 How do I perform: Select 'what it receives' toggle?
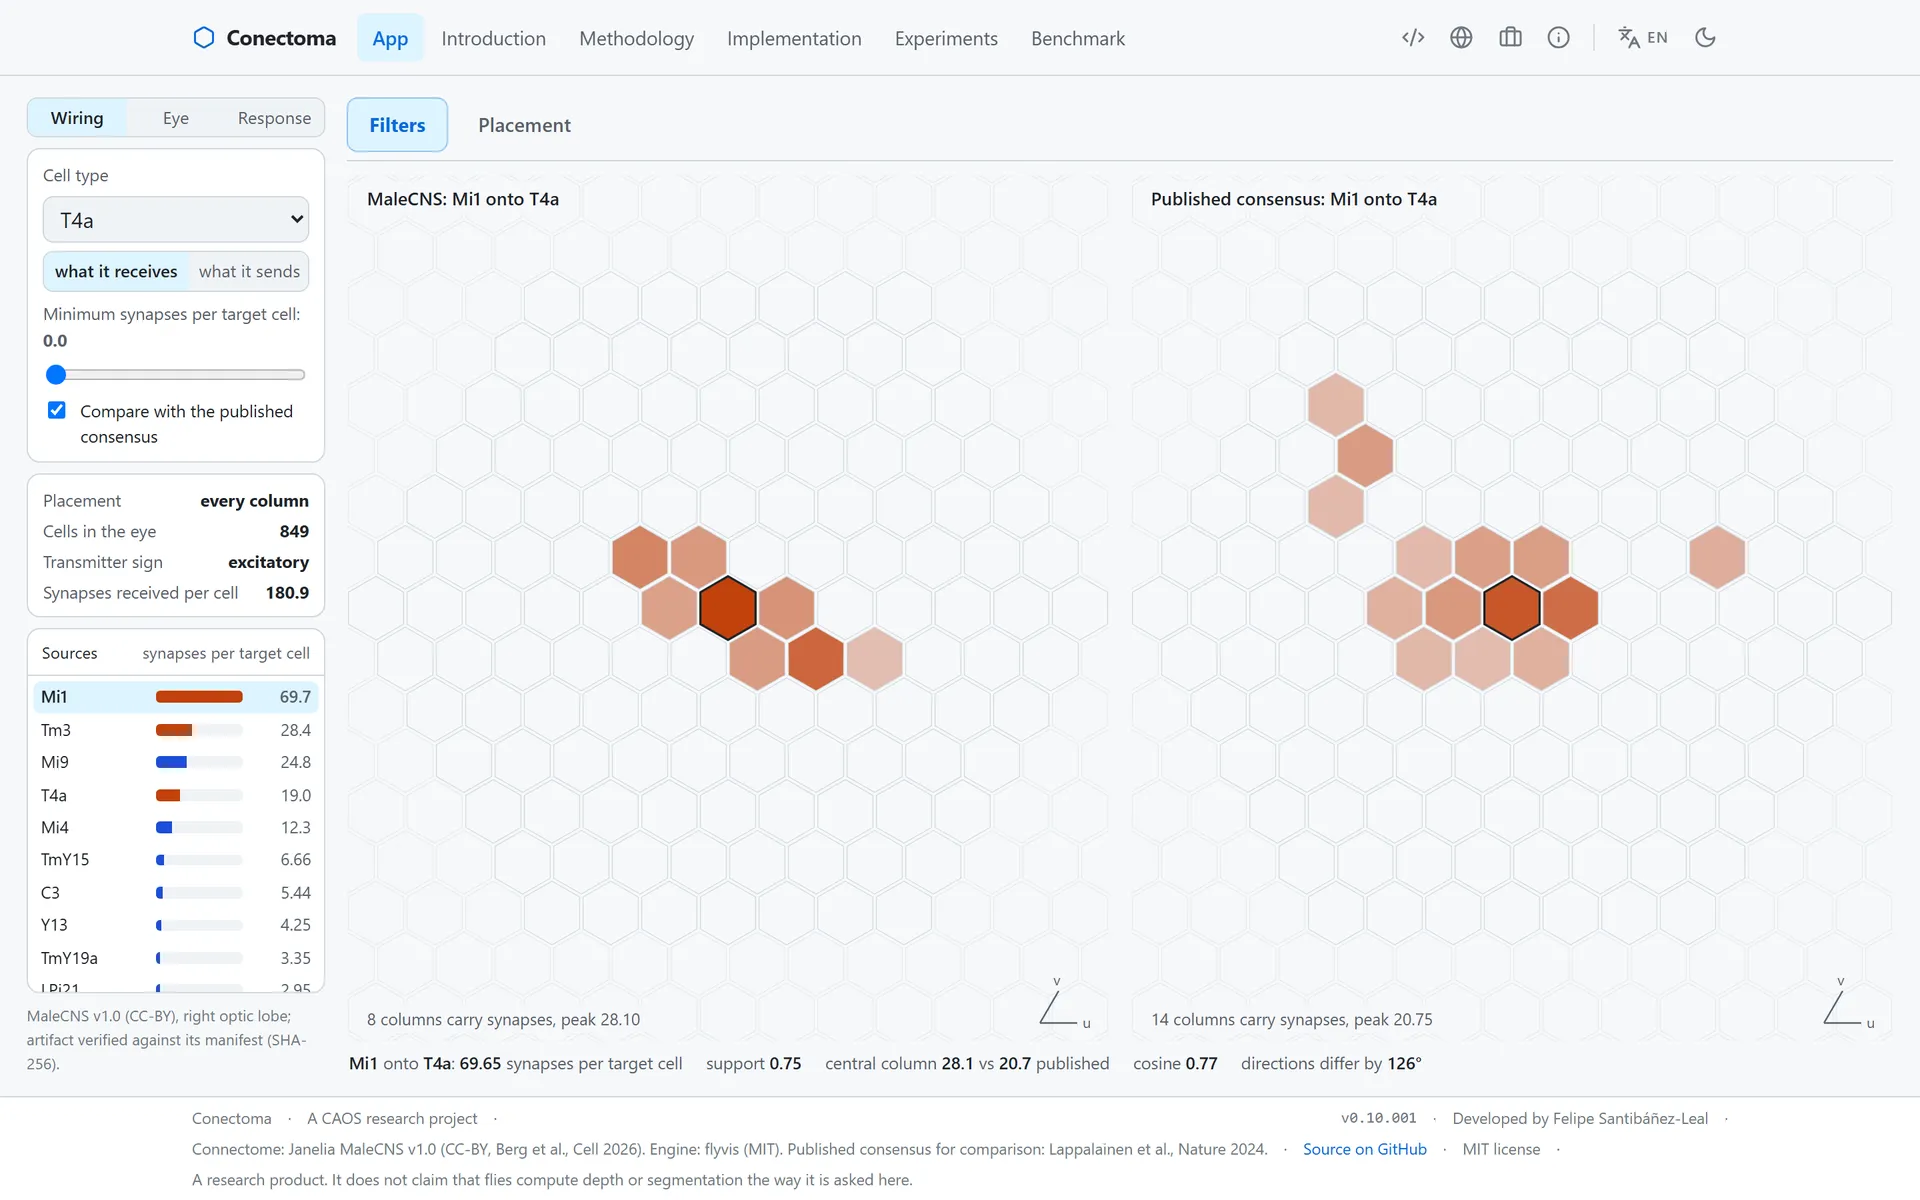click(116, 271)
